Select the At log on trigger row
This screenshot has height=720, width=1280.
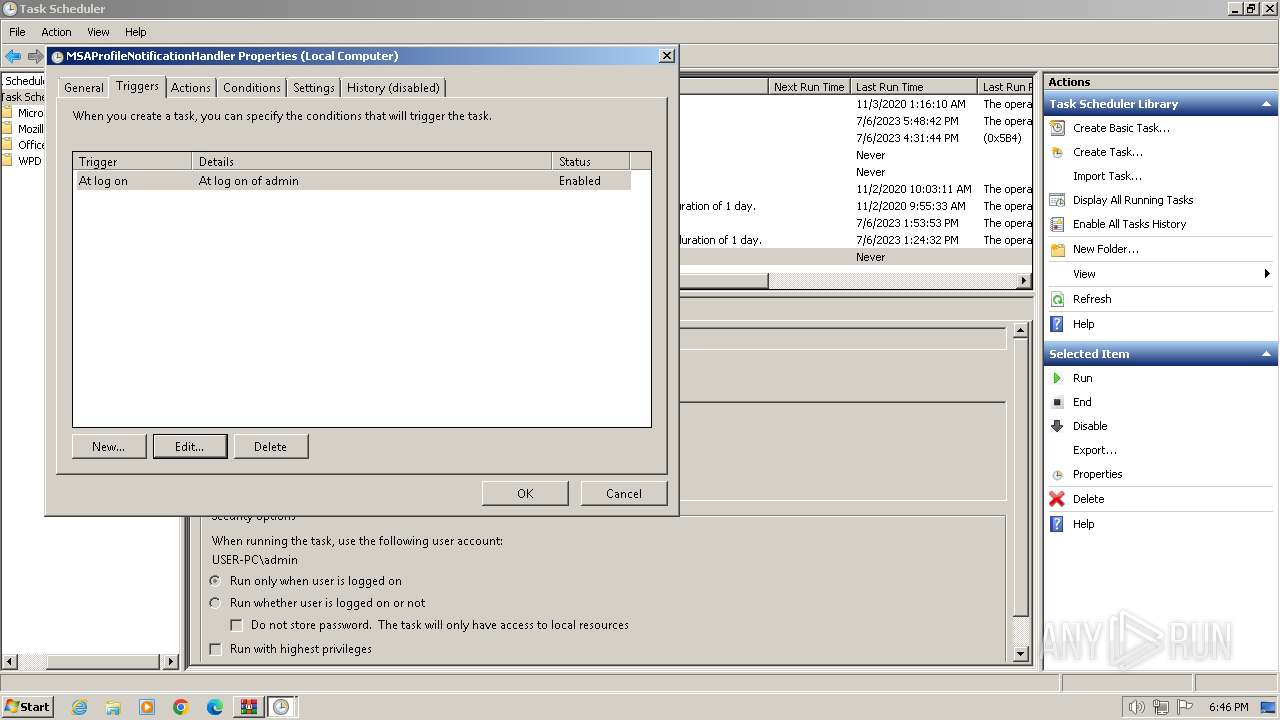[353, 181]
